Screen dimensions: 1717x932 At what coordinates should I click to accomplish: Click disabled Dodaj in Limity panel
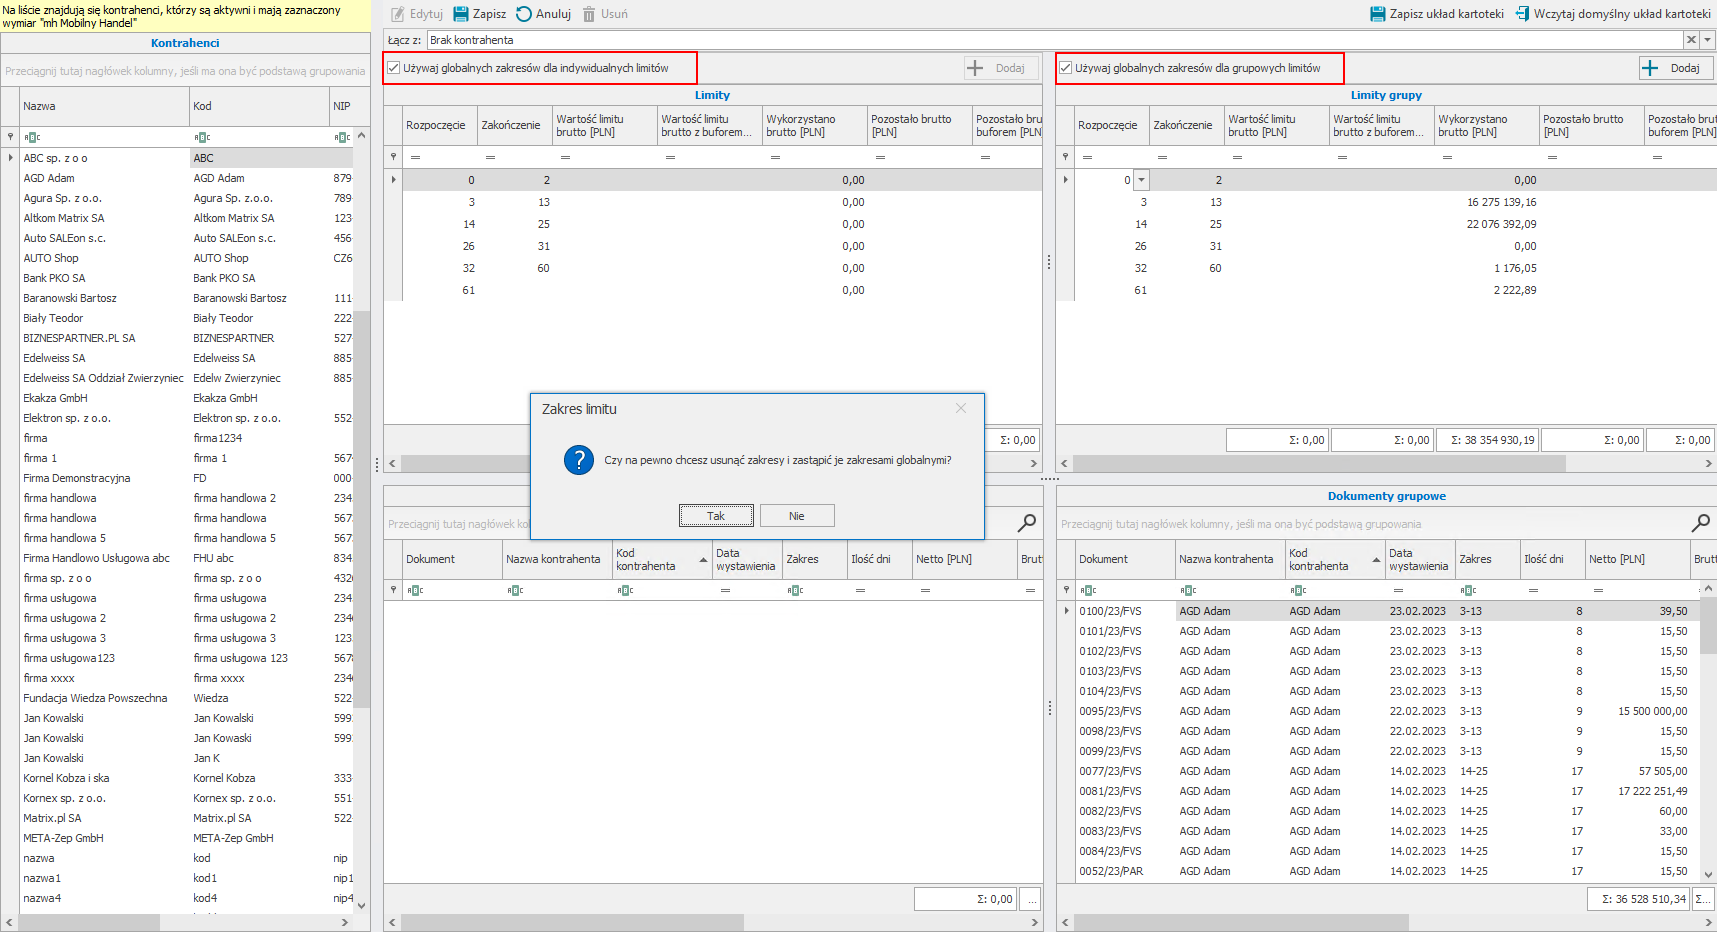[1001, 68]
